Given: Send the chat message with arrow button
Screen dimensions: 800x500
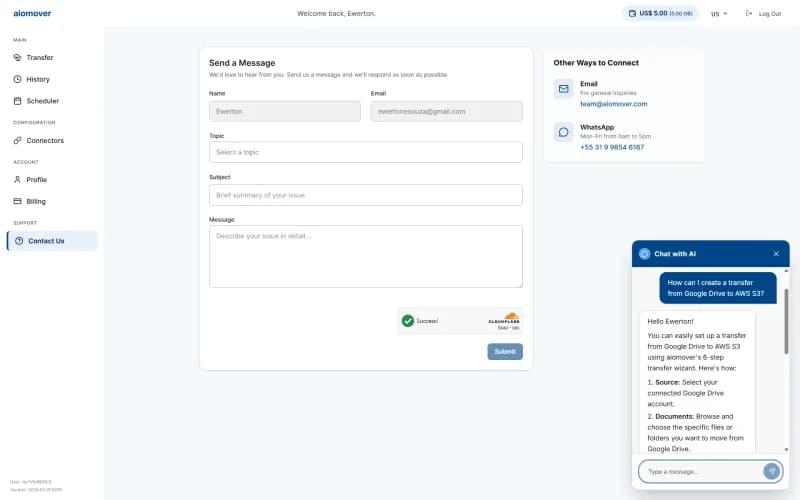Looking at the screenshot, I should (x=771, y=471).
